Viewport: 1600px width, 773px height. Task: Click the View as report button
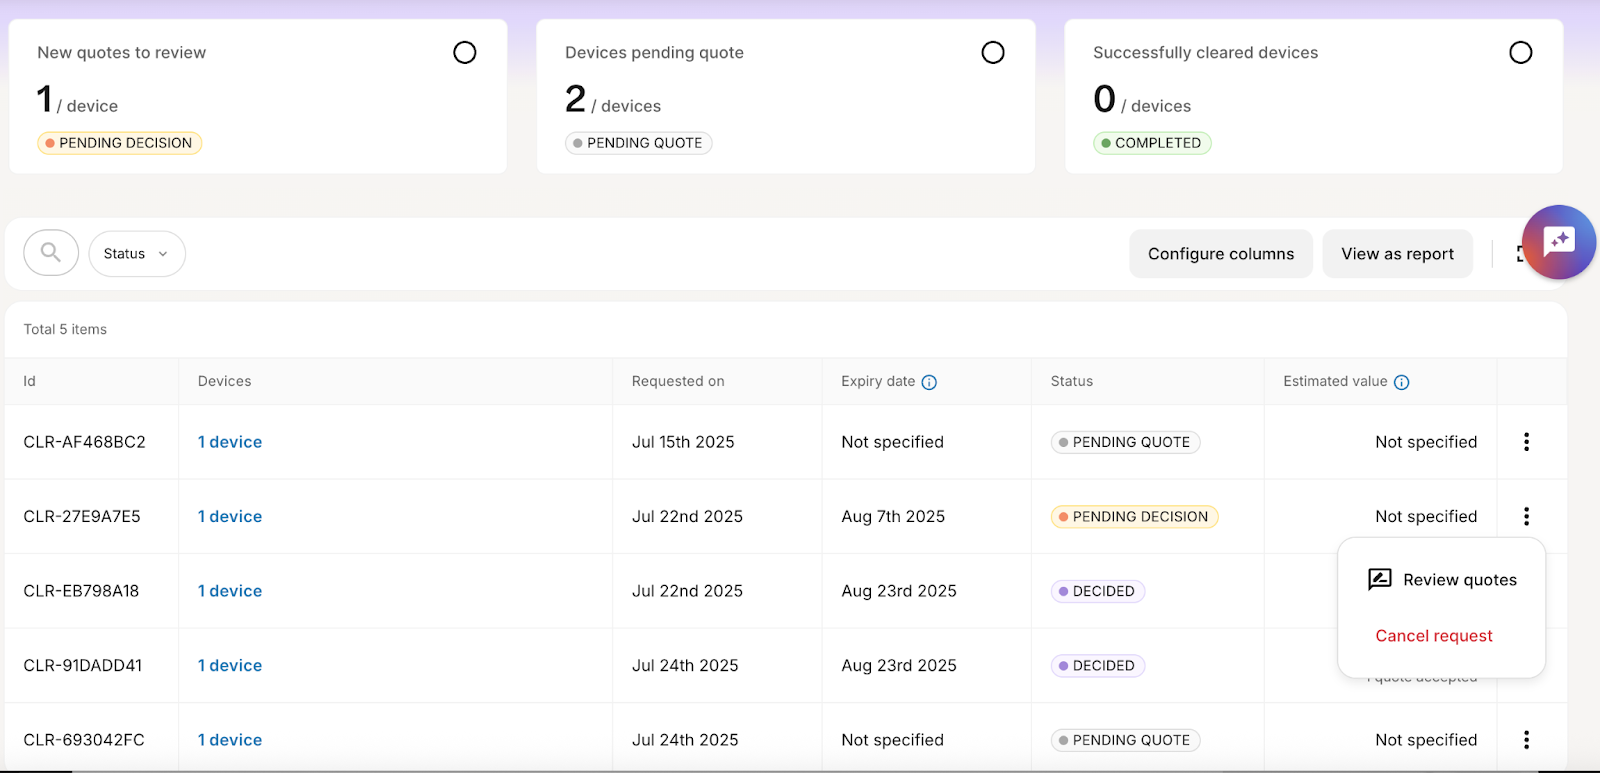click(x=1397, y=254)
